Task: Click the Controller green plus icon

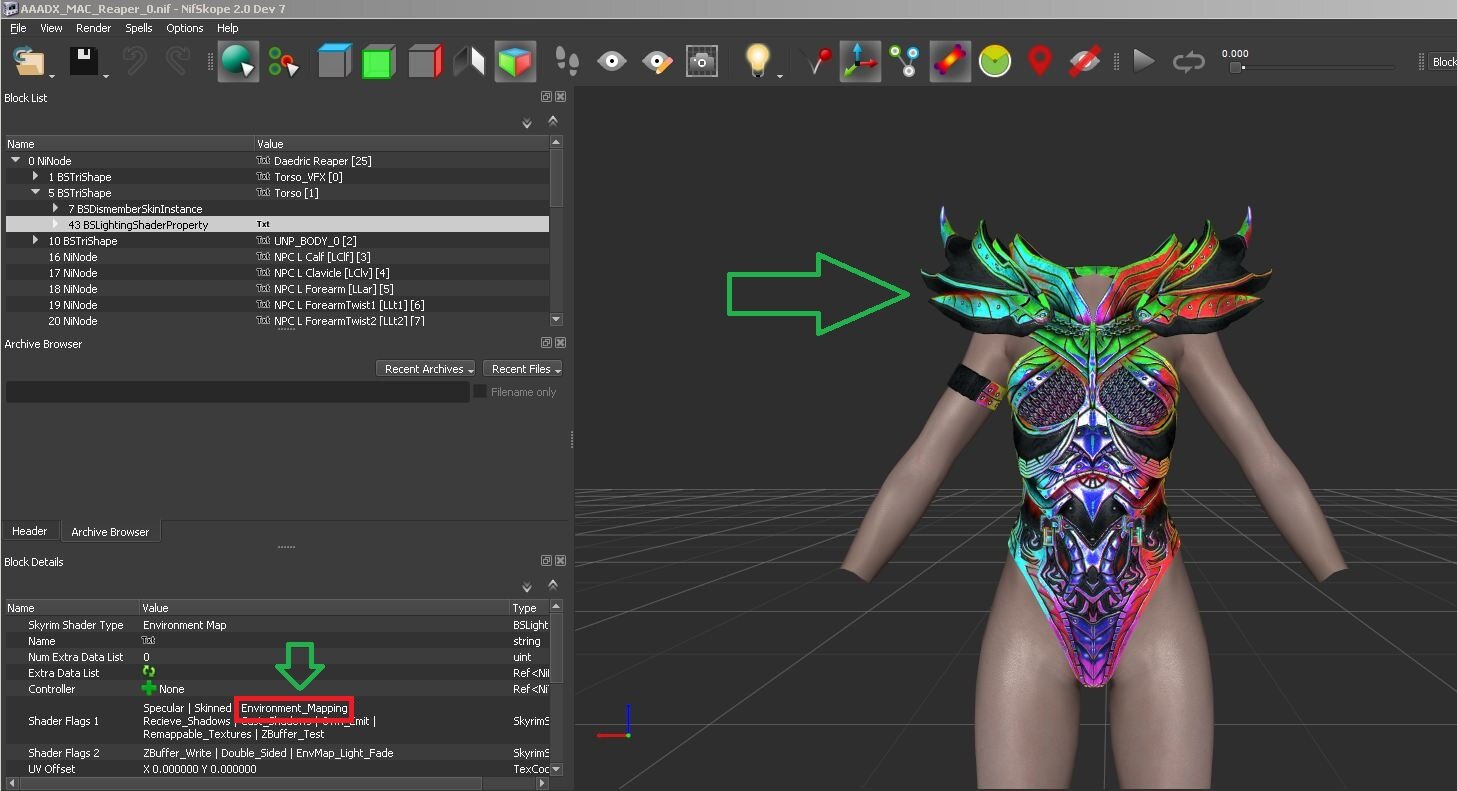Action: pyautogui.click(x=149, y=689)
